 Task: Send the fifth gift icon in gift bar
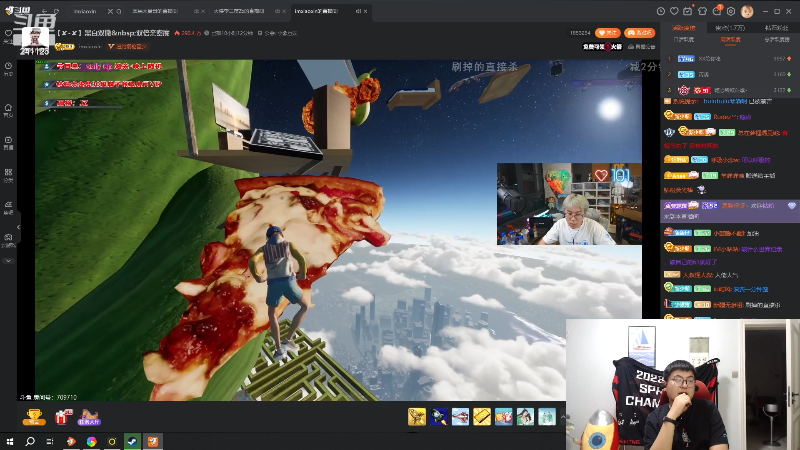[x=503, y=417]
